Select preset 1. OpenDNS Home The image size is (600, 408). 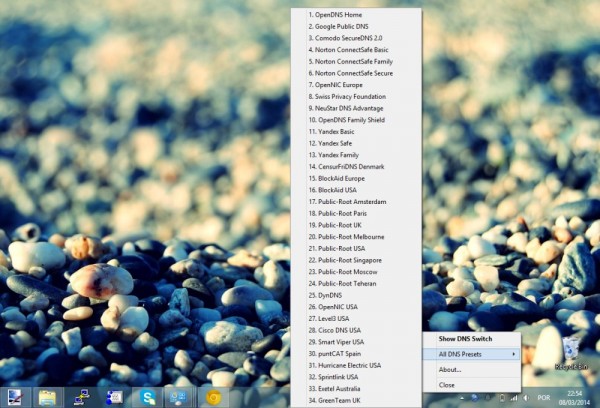pos(356,15)
